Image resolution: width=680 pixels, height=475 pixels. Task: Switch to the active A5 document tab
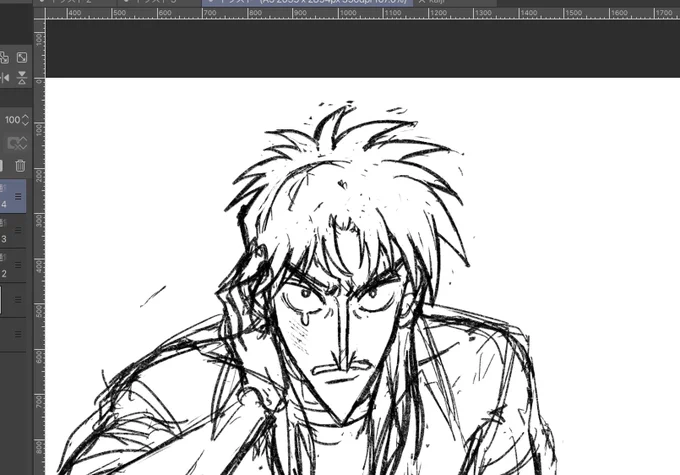(x=307, y=2)
